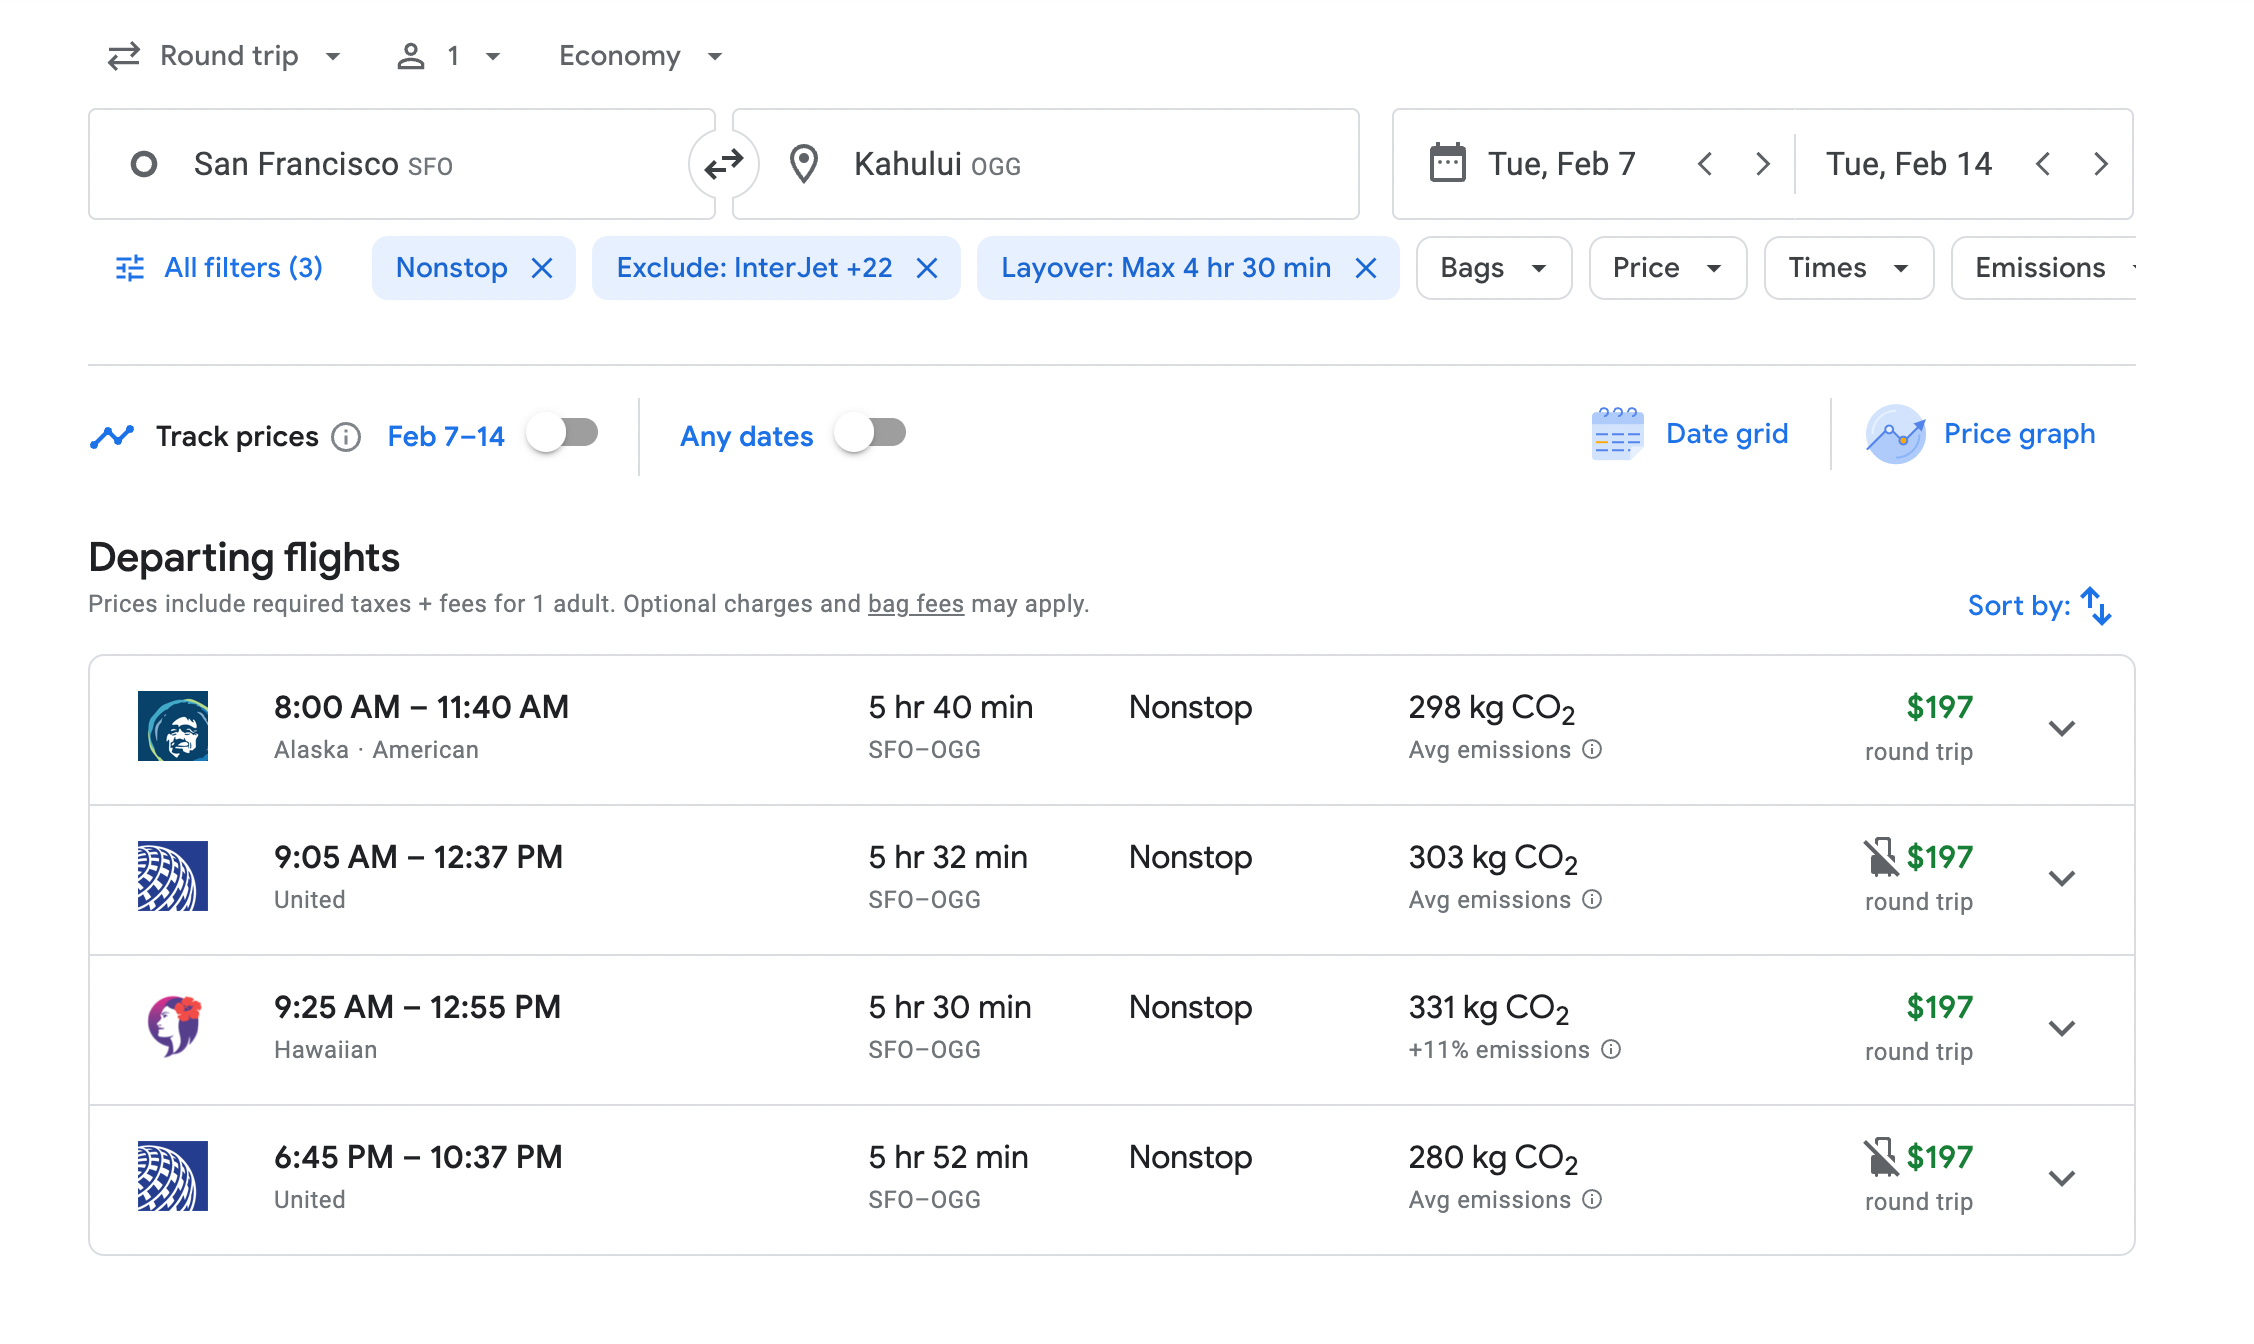Remove the Exclude InterJet filter
This screenshot has width=2254, height=1344.
pyautogui.click(x=927, y=268)
